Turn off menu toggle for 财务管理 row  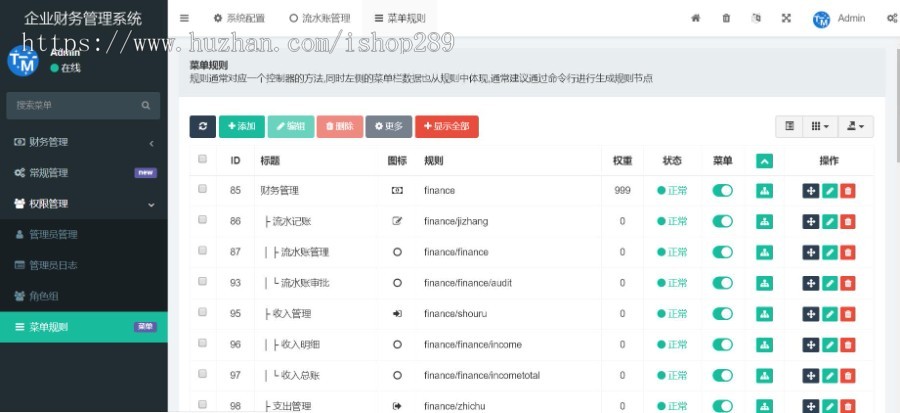[722, 190]
